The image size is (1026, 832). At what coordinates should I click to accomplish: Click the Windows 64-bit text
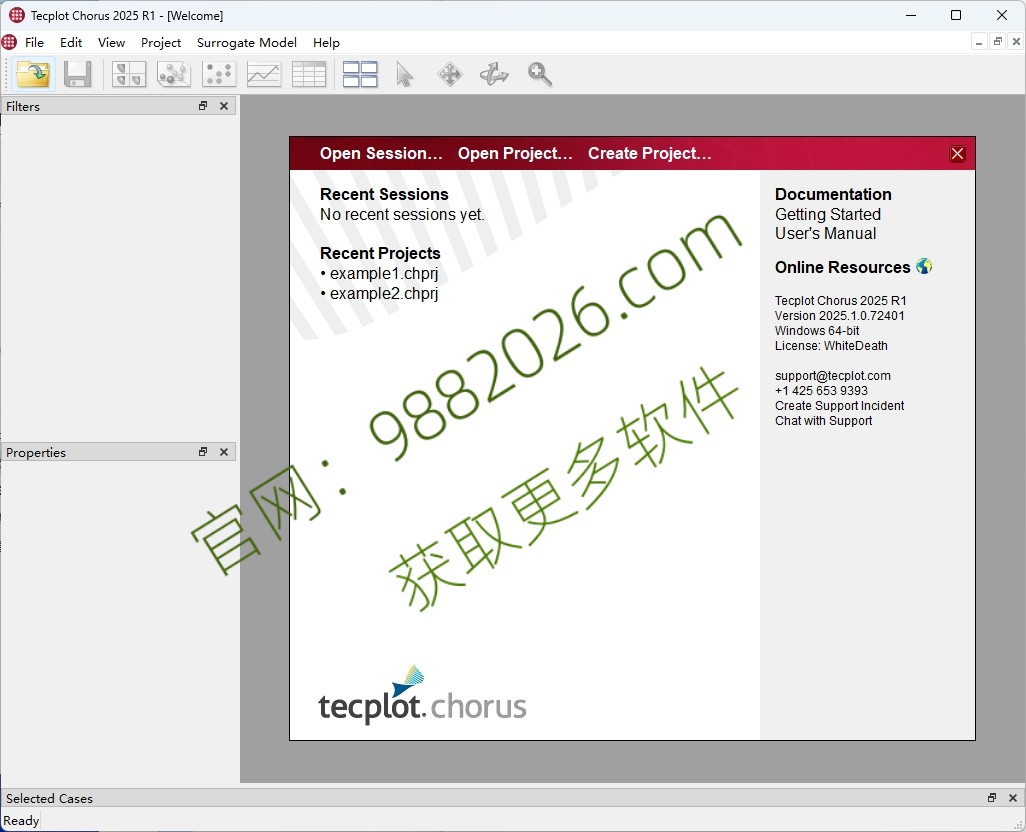coord(817,330)
